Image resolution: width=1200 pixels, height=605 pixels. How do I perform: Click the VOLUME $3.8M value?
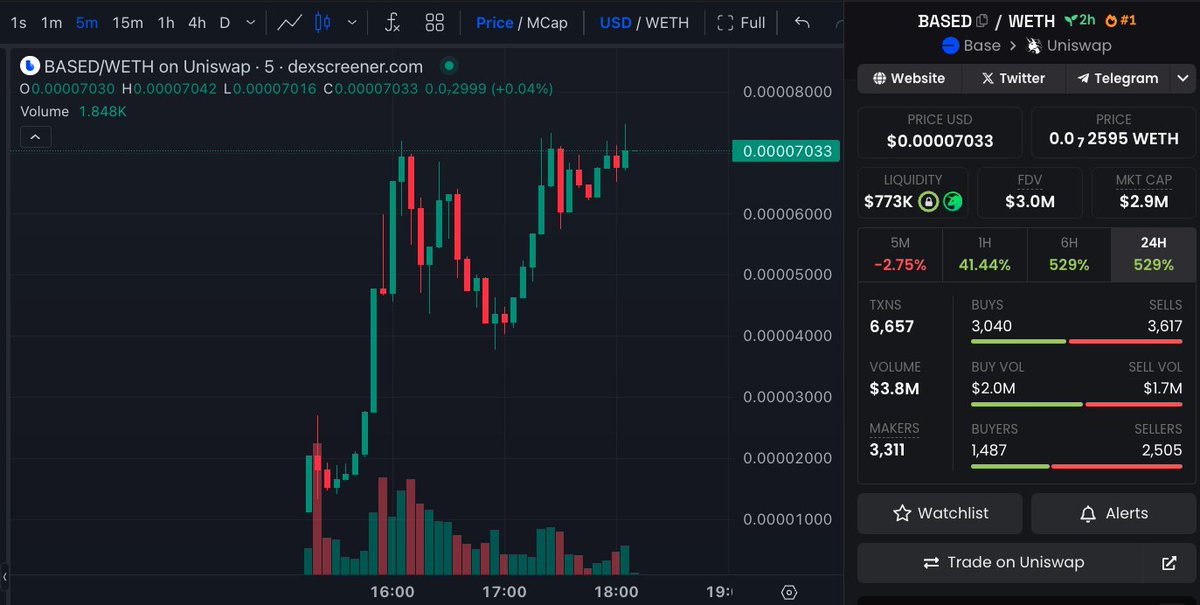895,388
